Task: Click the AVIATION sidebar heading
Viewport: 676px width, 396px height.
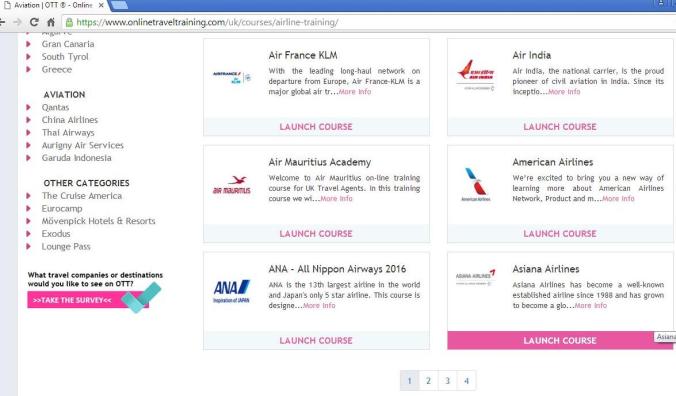Action: click(x=64, y=95)
